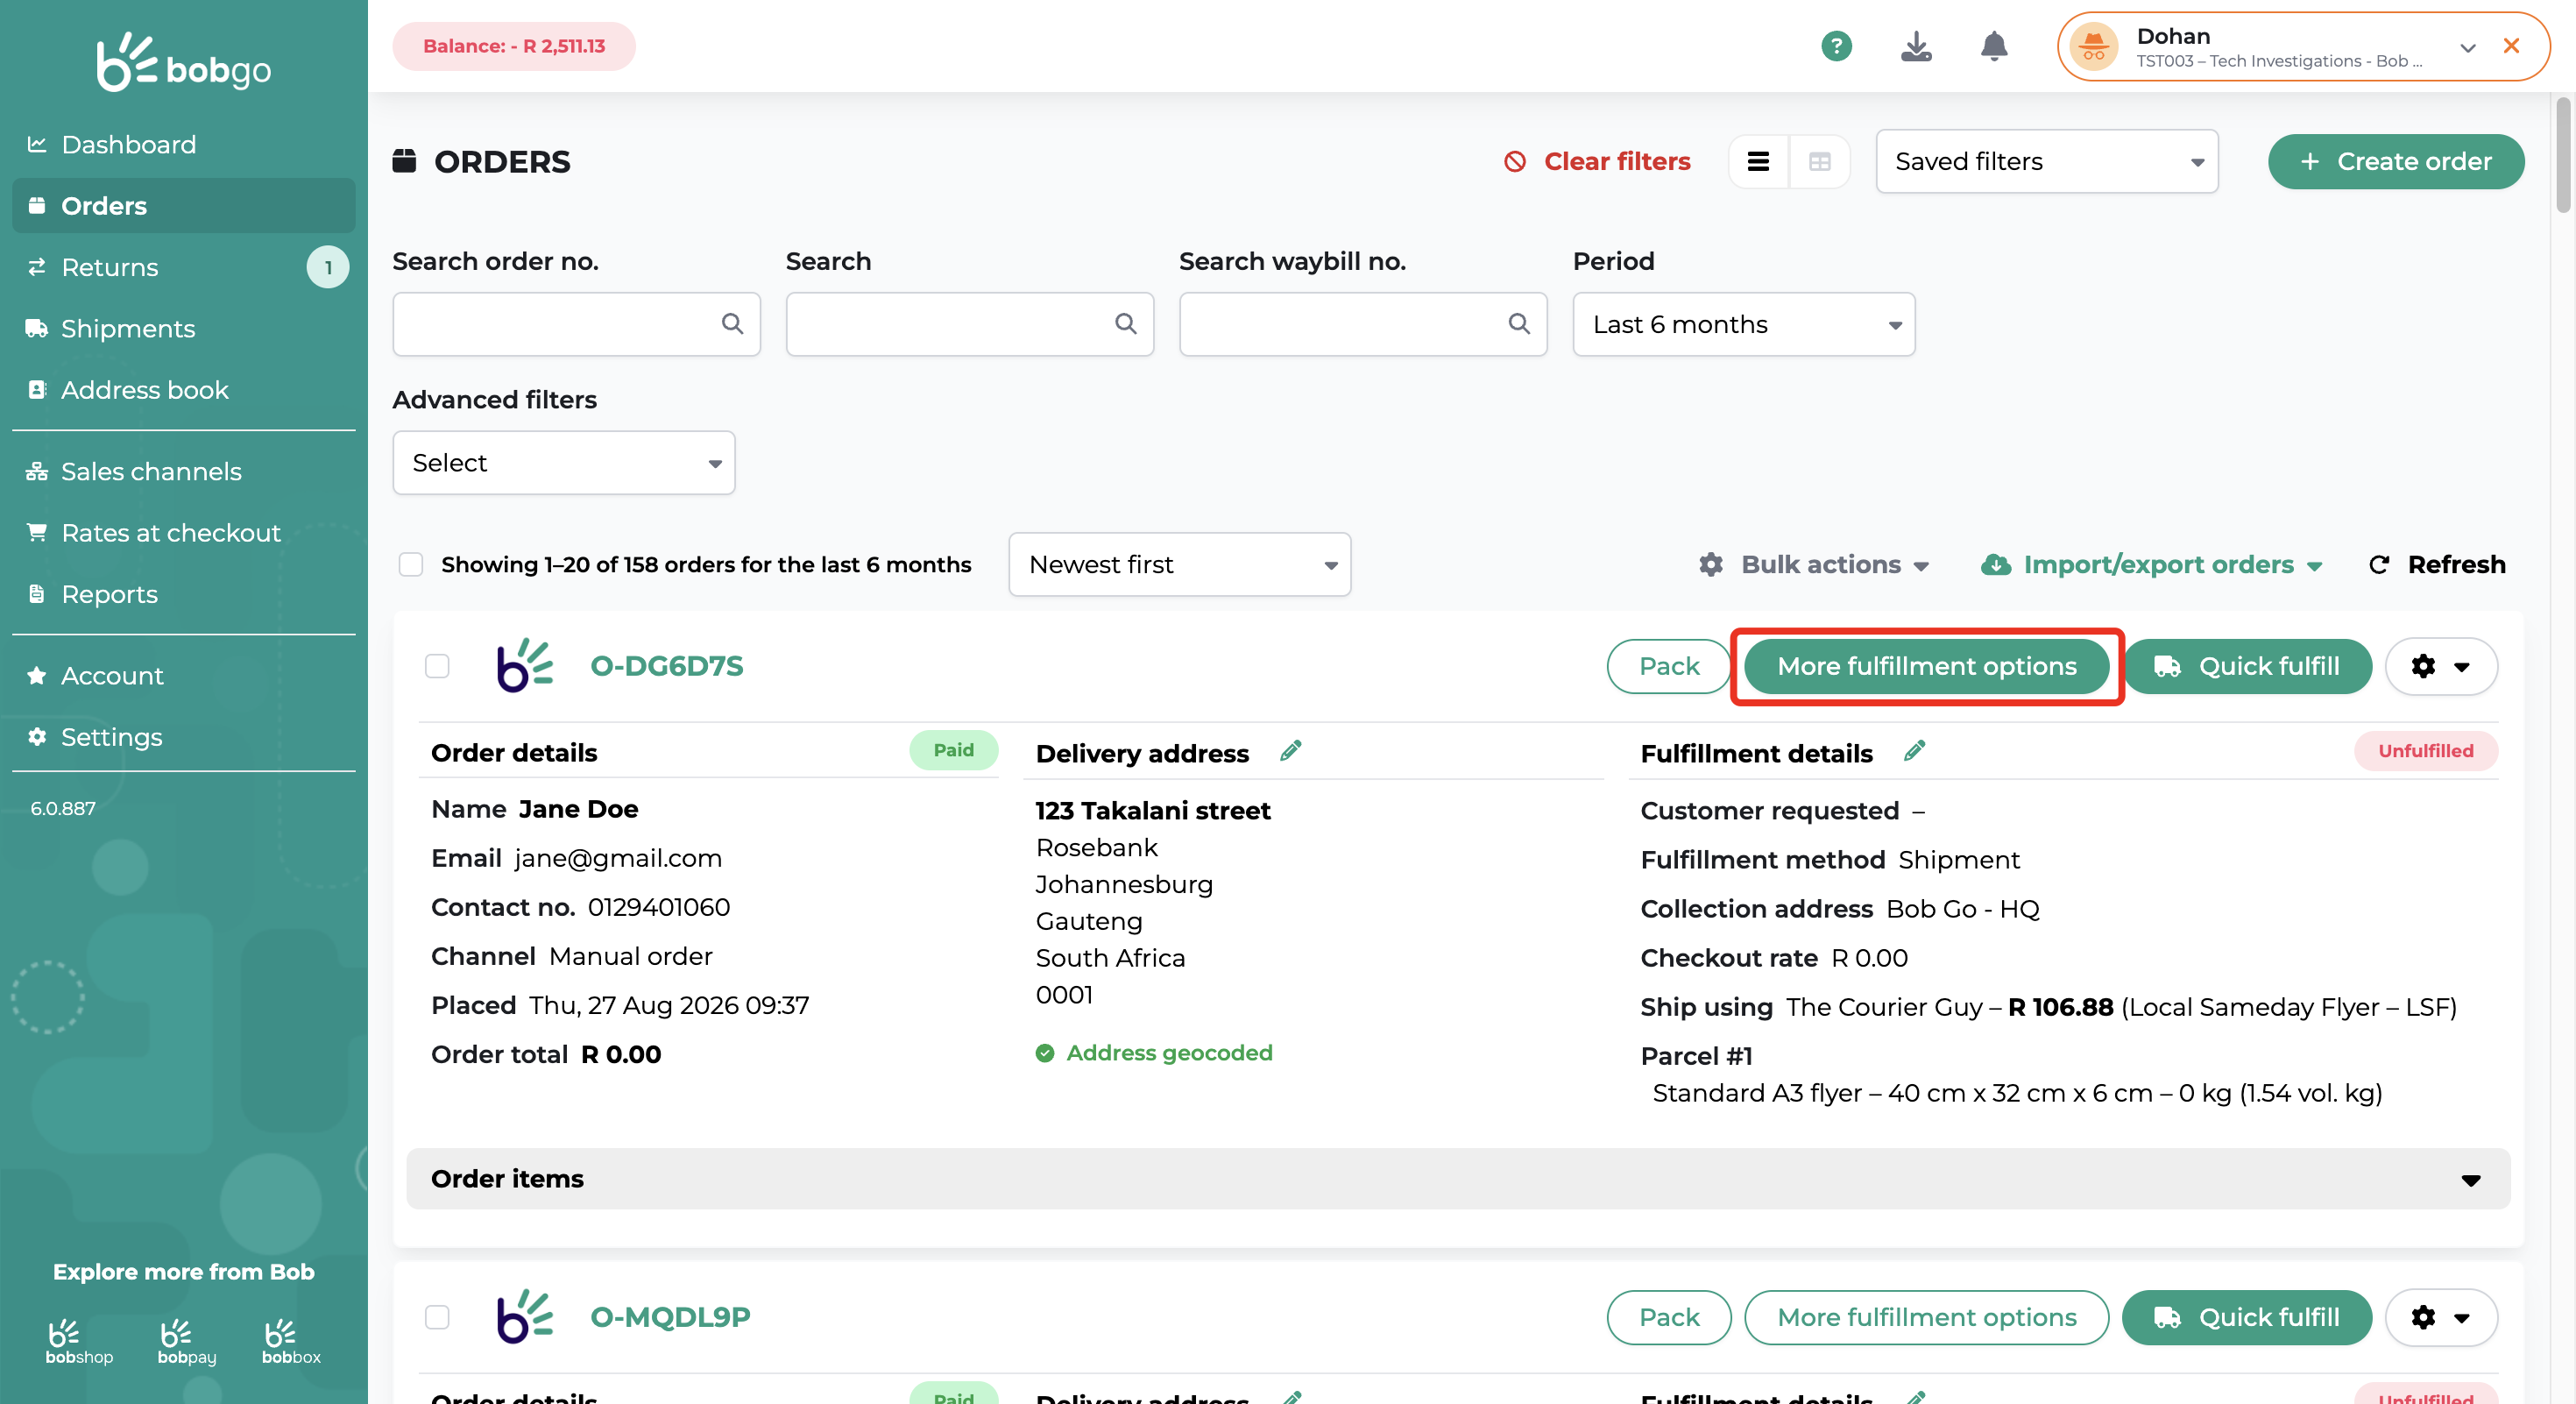Click More fulfillment options for O-DG6D7S
The image size is (2576, 1404).
click(1926, 666)
